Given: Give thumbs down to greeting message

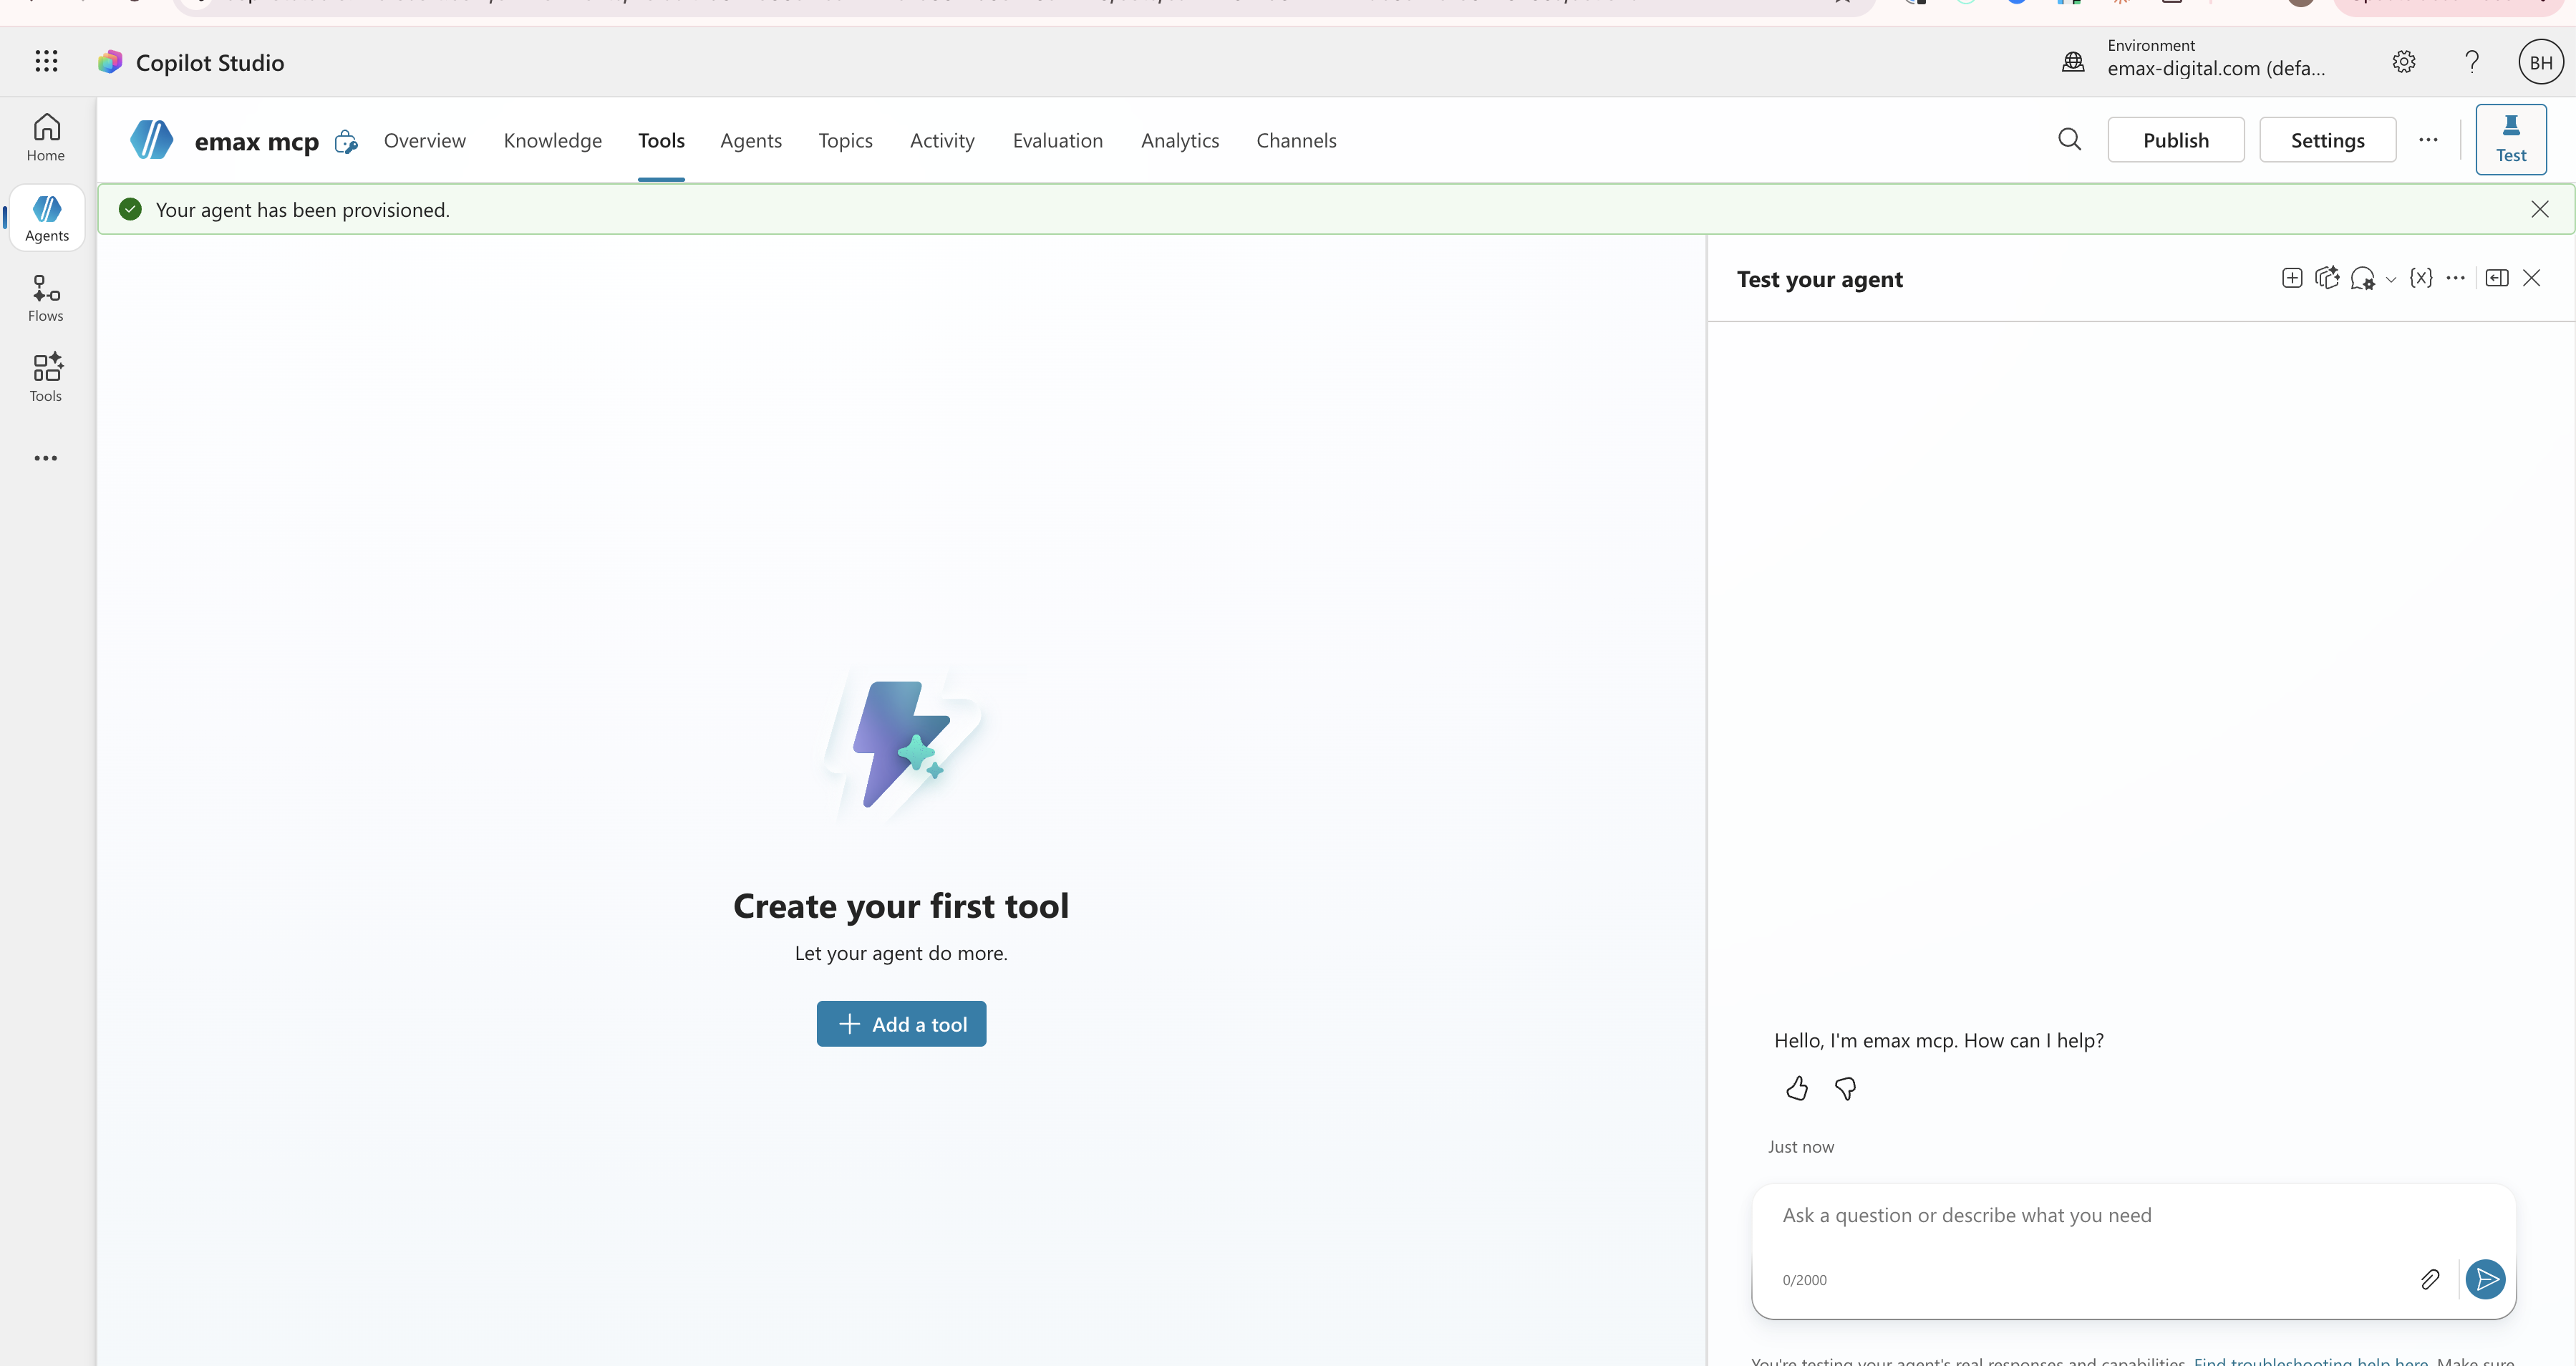Looking at the screenshot, I should tap(1846, 1089).
